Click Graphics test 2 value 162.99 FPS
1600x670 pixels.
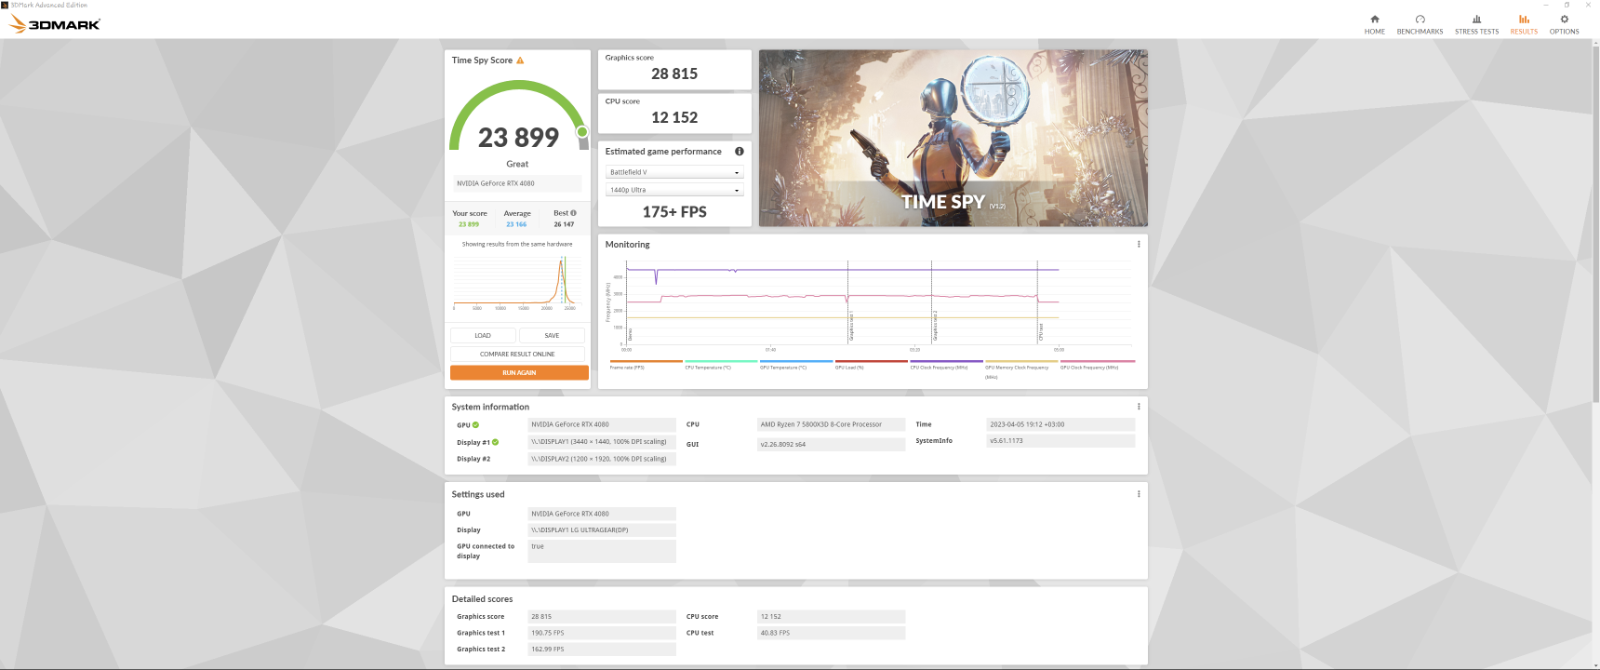[x=601, y=649]
